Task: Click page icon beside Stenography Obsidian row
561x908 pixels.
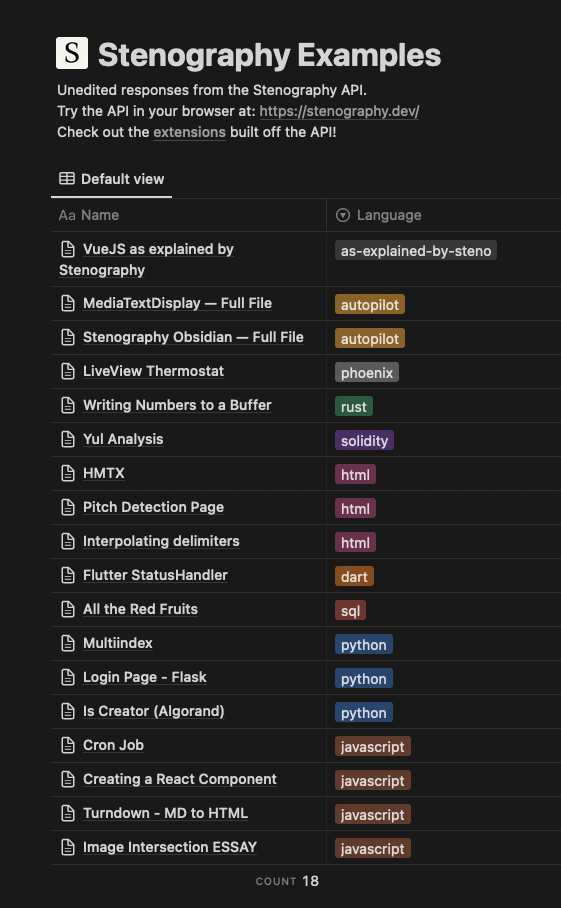Action: coord(68,338)
